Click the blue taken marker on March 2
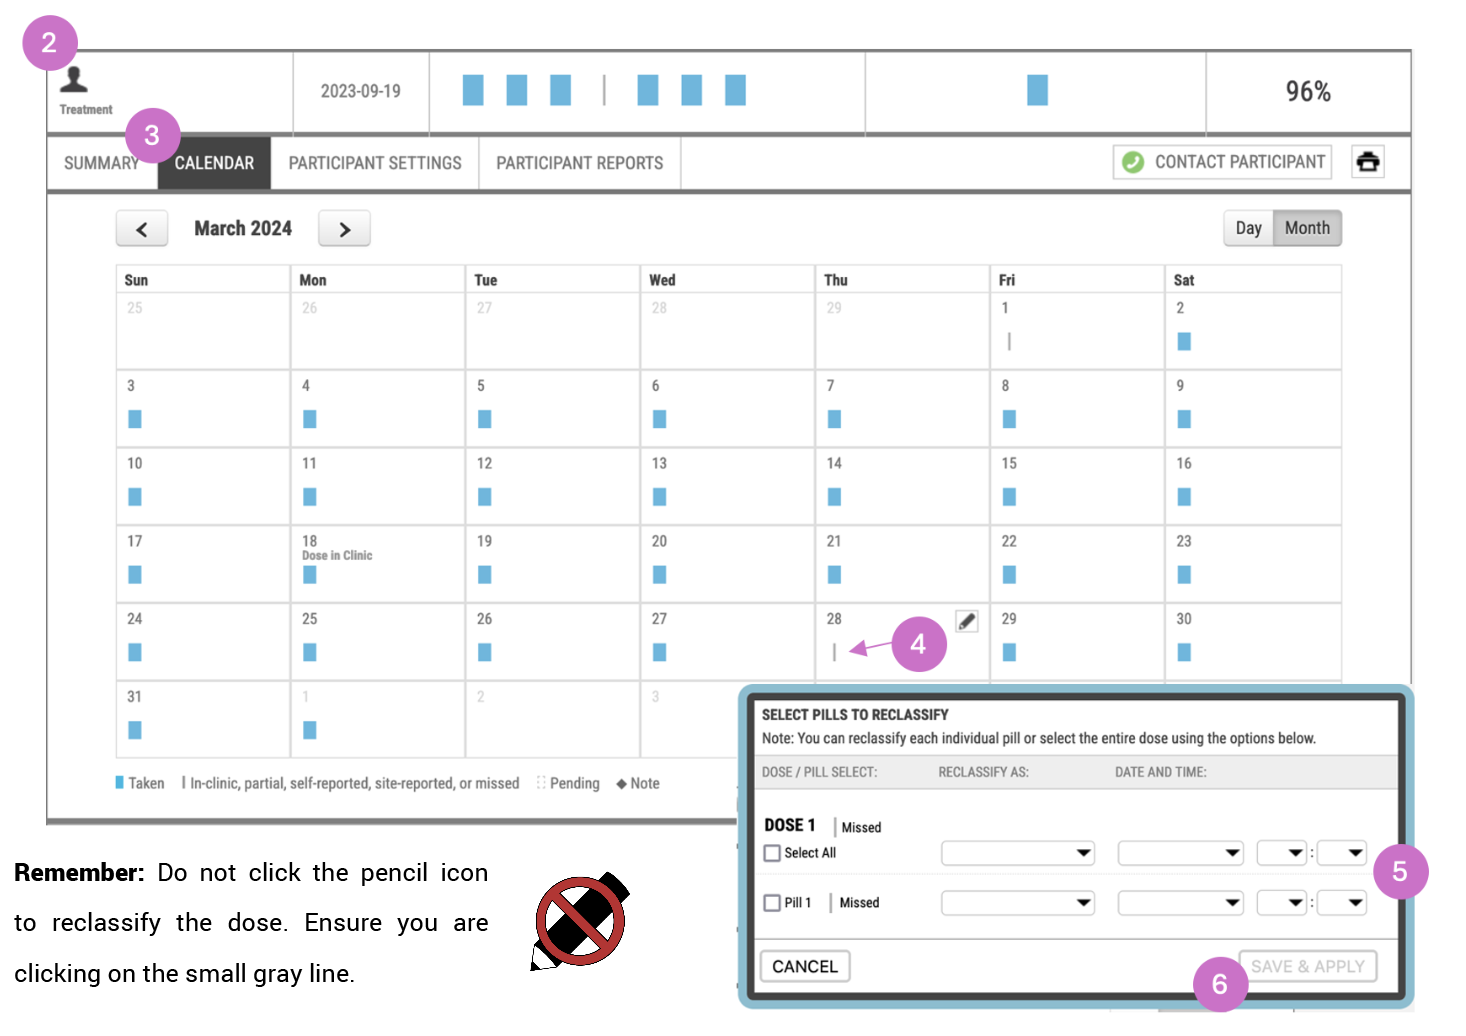This screenshot has height=1036, width=1466. click(1184, 342)
